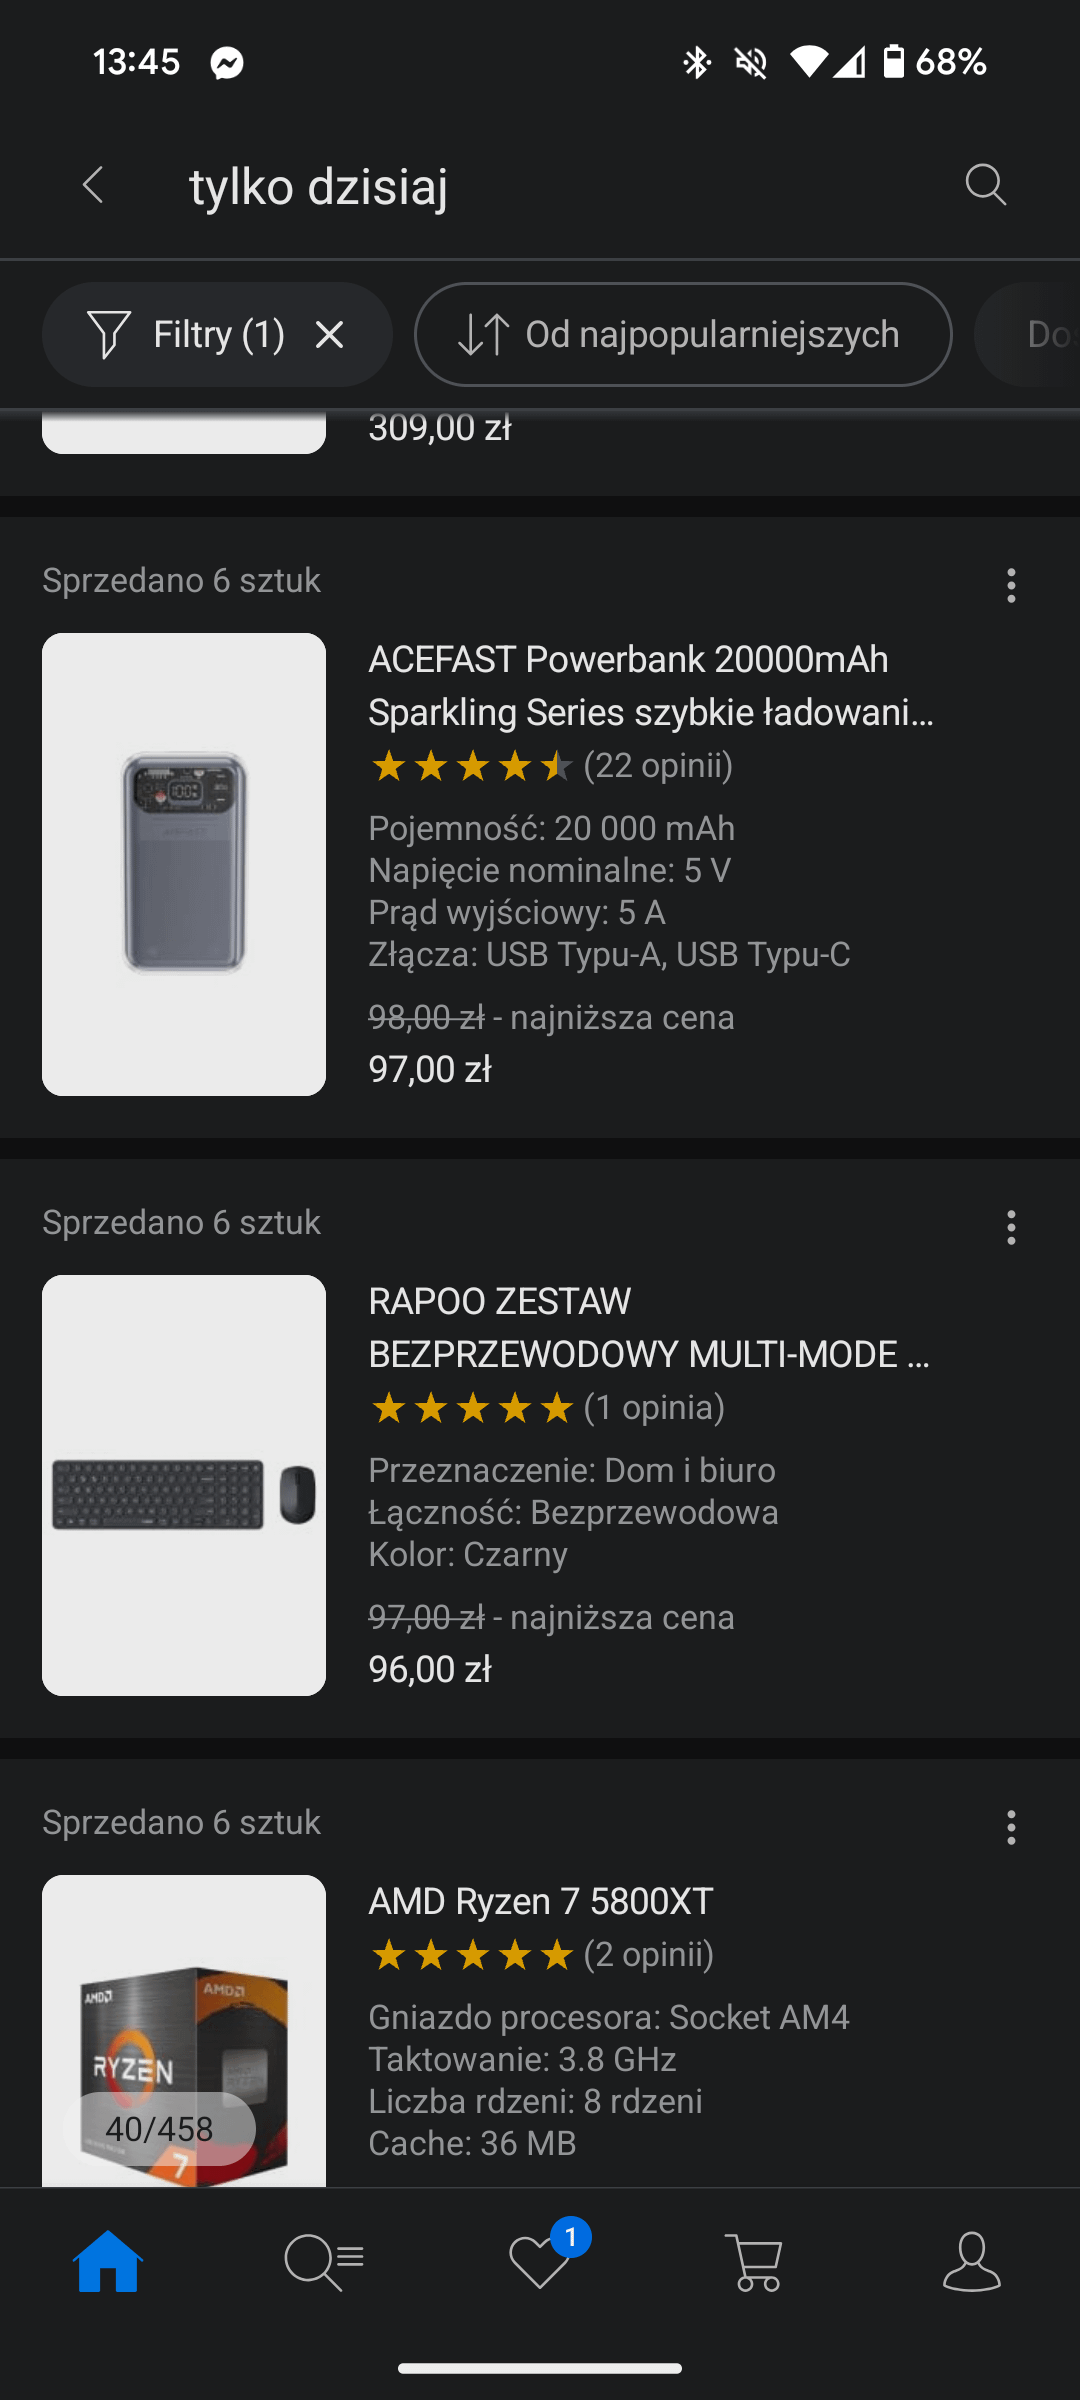Screen dimensions: 1080x2400
Task: Tap the partially visible filter chip
Action: tap(1028, 335)
